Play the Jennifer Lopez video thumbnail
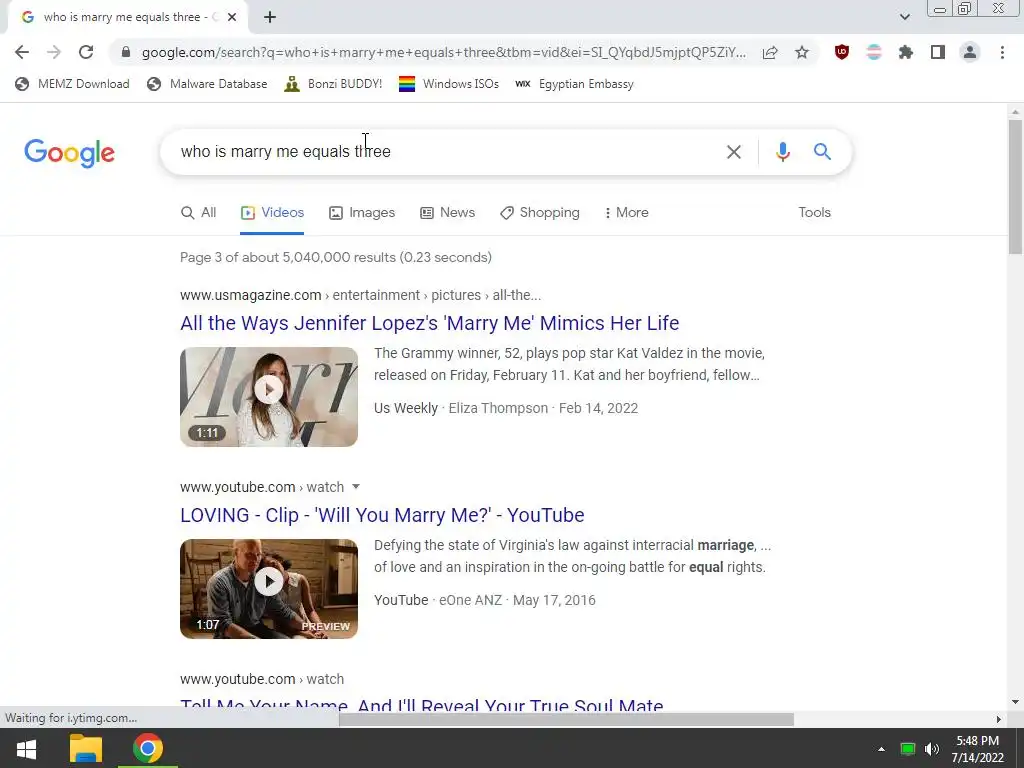This screenshot has height=768, width=1024. point(269,396)
